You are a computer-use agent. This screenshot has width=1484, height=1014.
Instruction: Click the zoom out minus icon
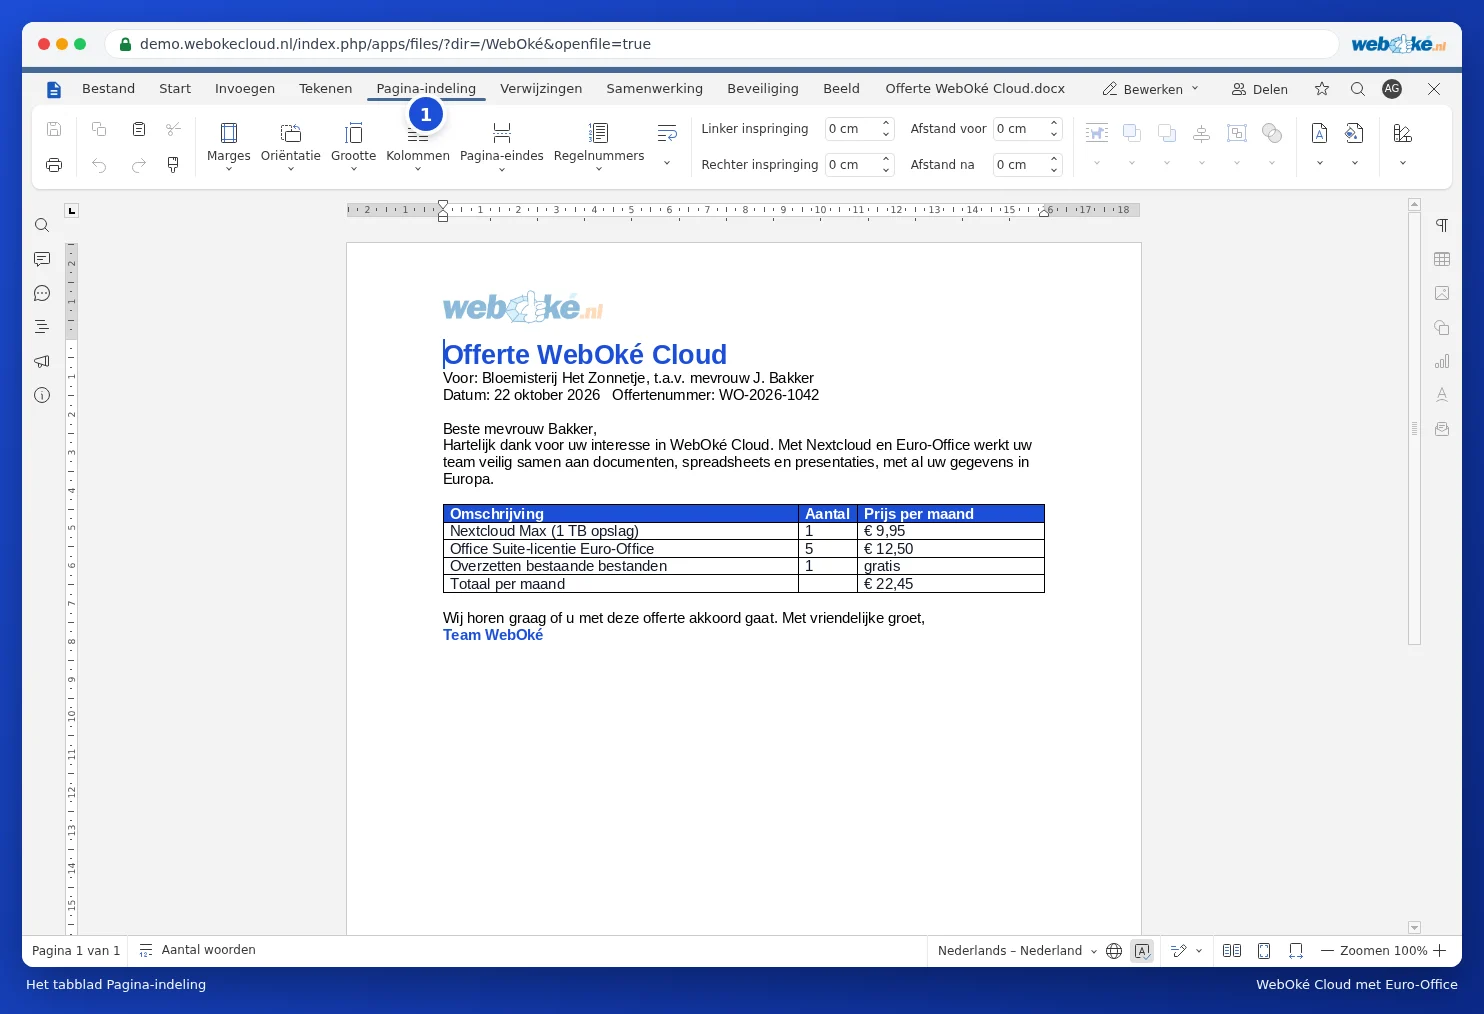1328,951
